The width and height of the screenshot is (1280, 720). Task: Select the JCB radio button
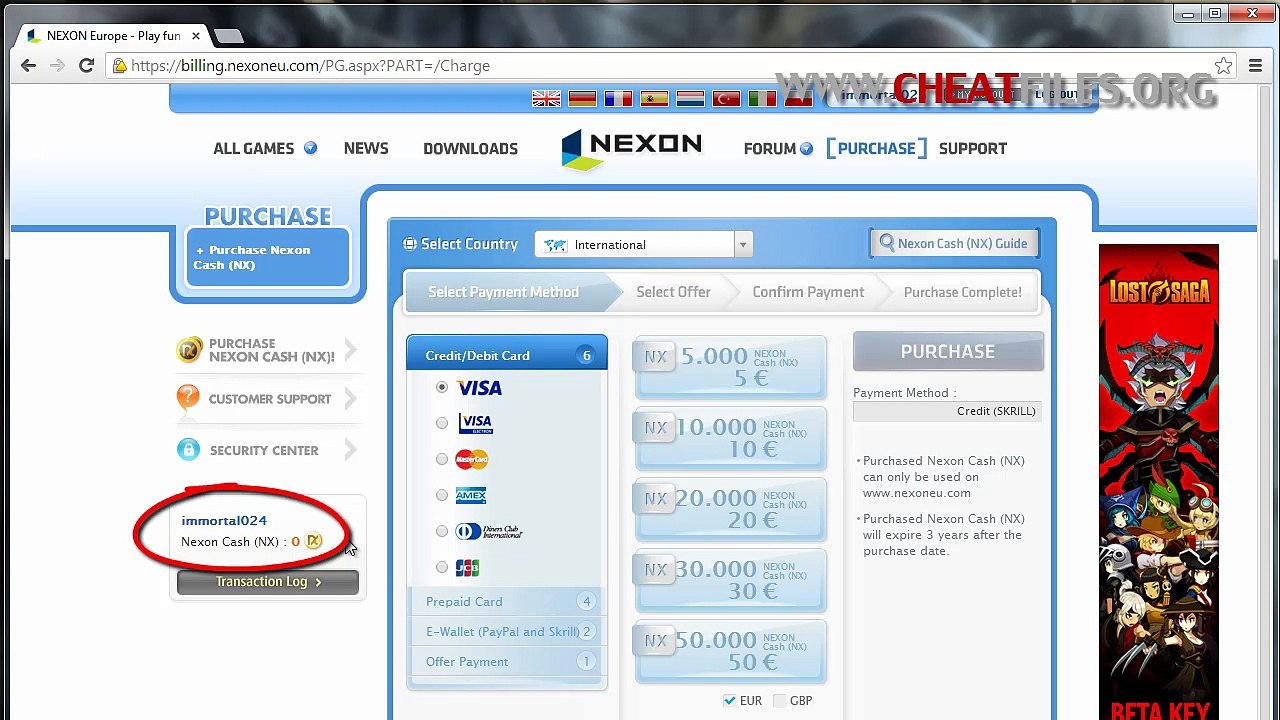(442, 567)
